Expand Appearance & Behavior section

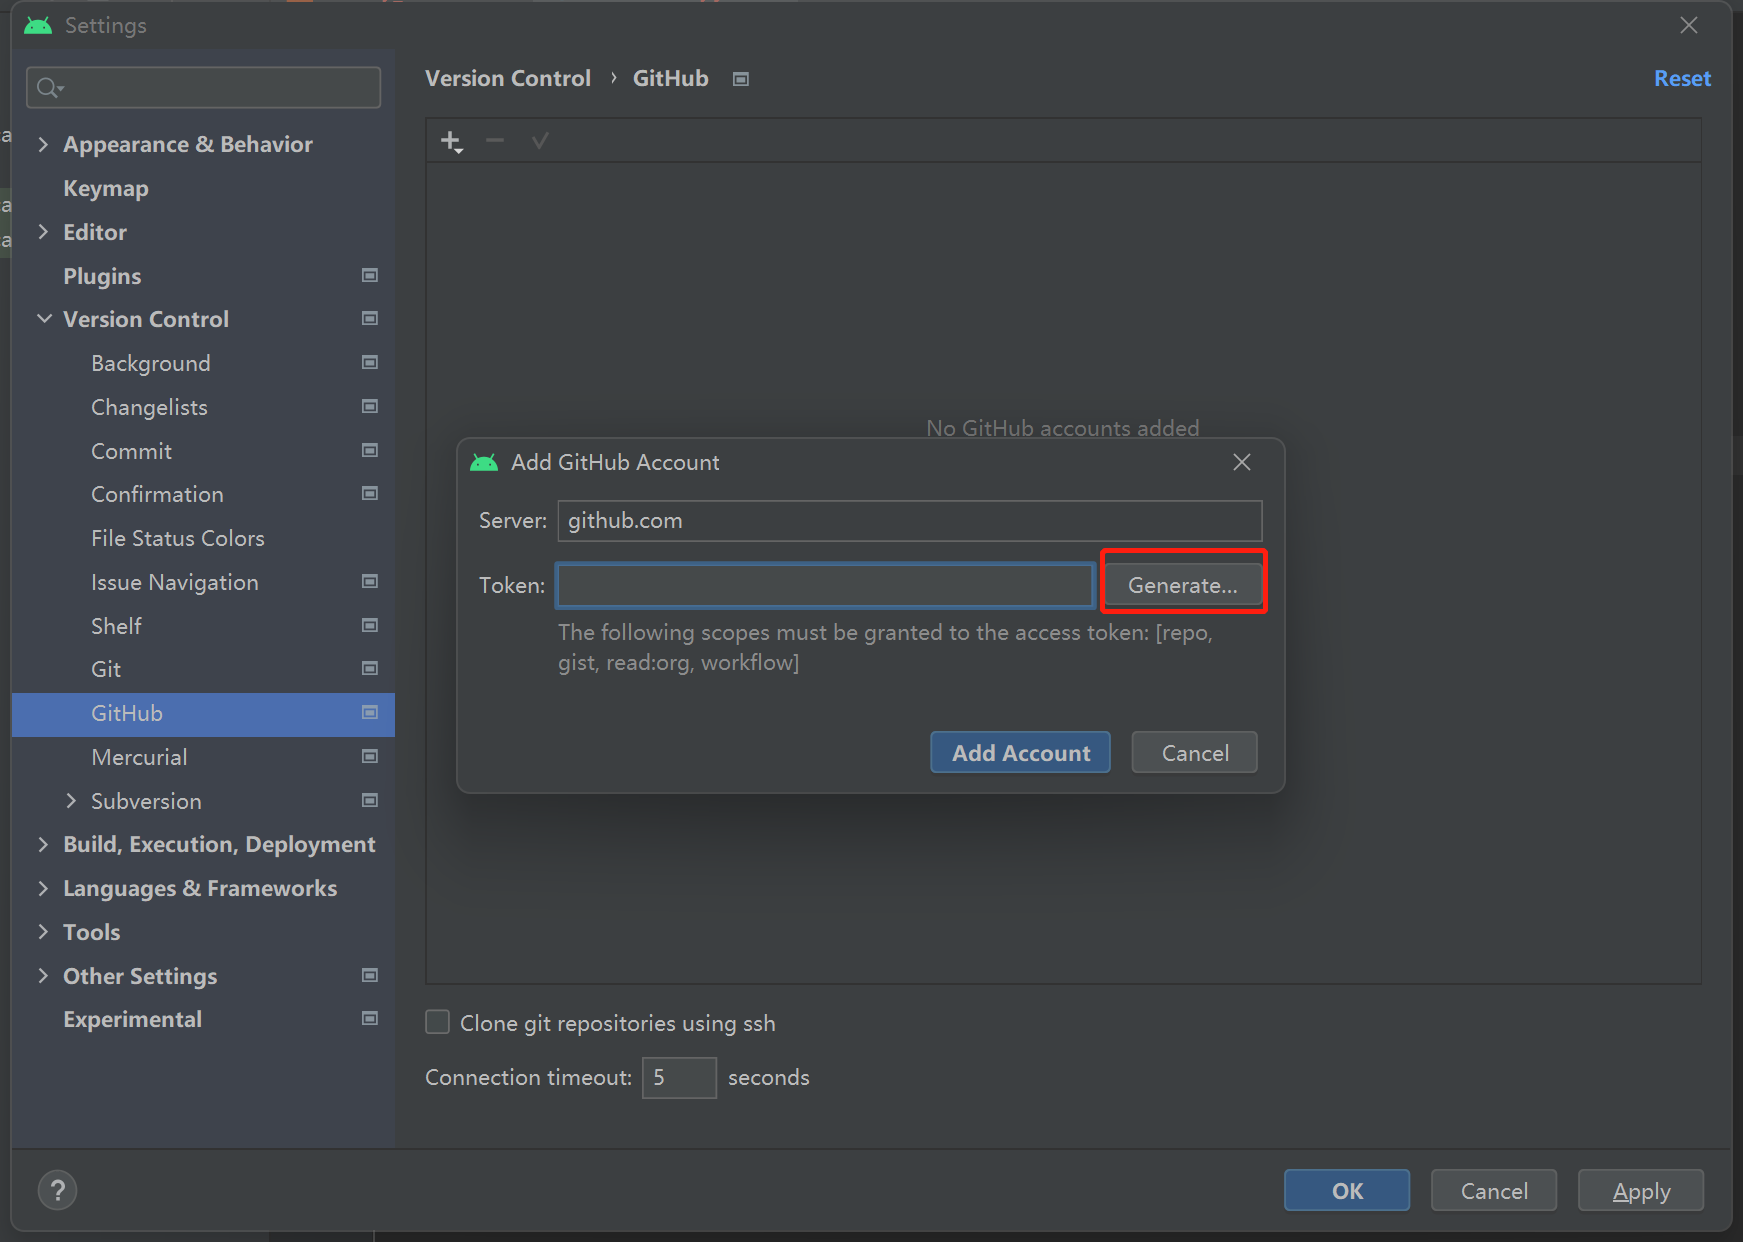(x=43, y=145)
